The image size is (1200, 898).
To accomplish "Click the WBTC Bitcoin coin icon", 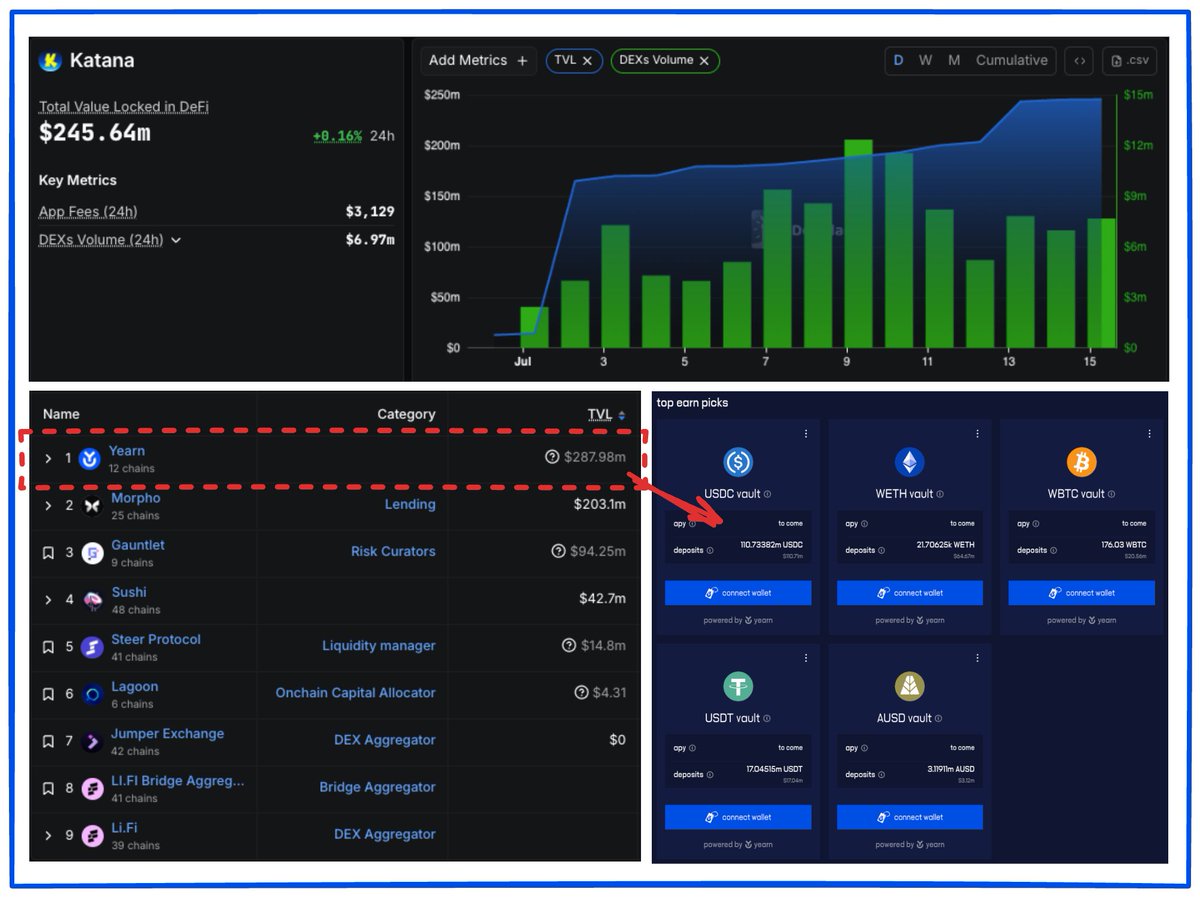I will (x=1082, y=462).
